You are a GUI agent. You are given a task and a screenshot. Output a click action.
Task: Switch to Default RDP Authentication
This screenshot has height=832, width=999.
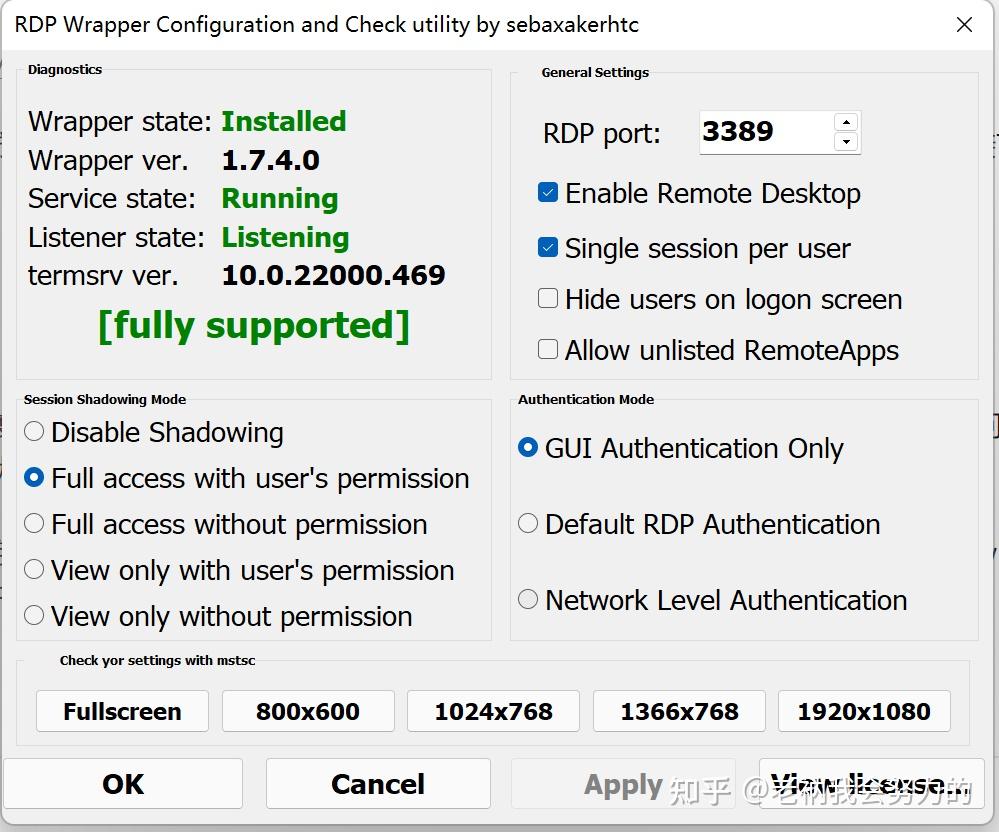[x=528, y=523]
